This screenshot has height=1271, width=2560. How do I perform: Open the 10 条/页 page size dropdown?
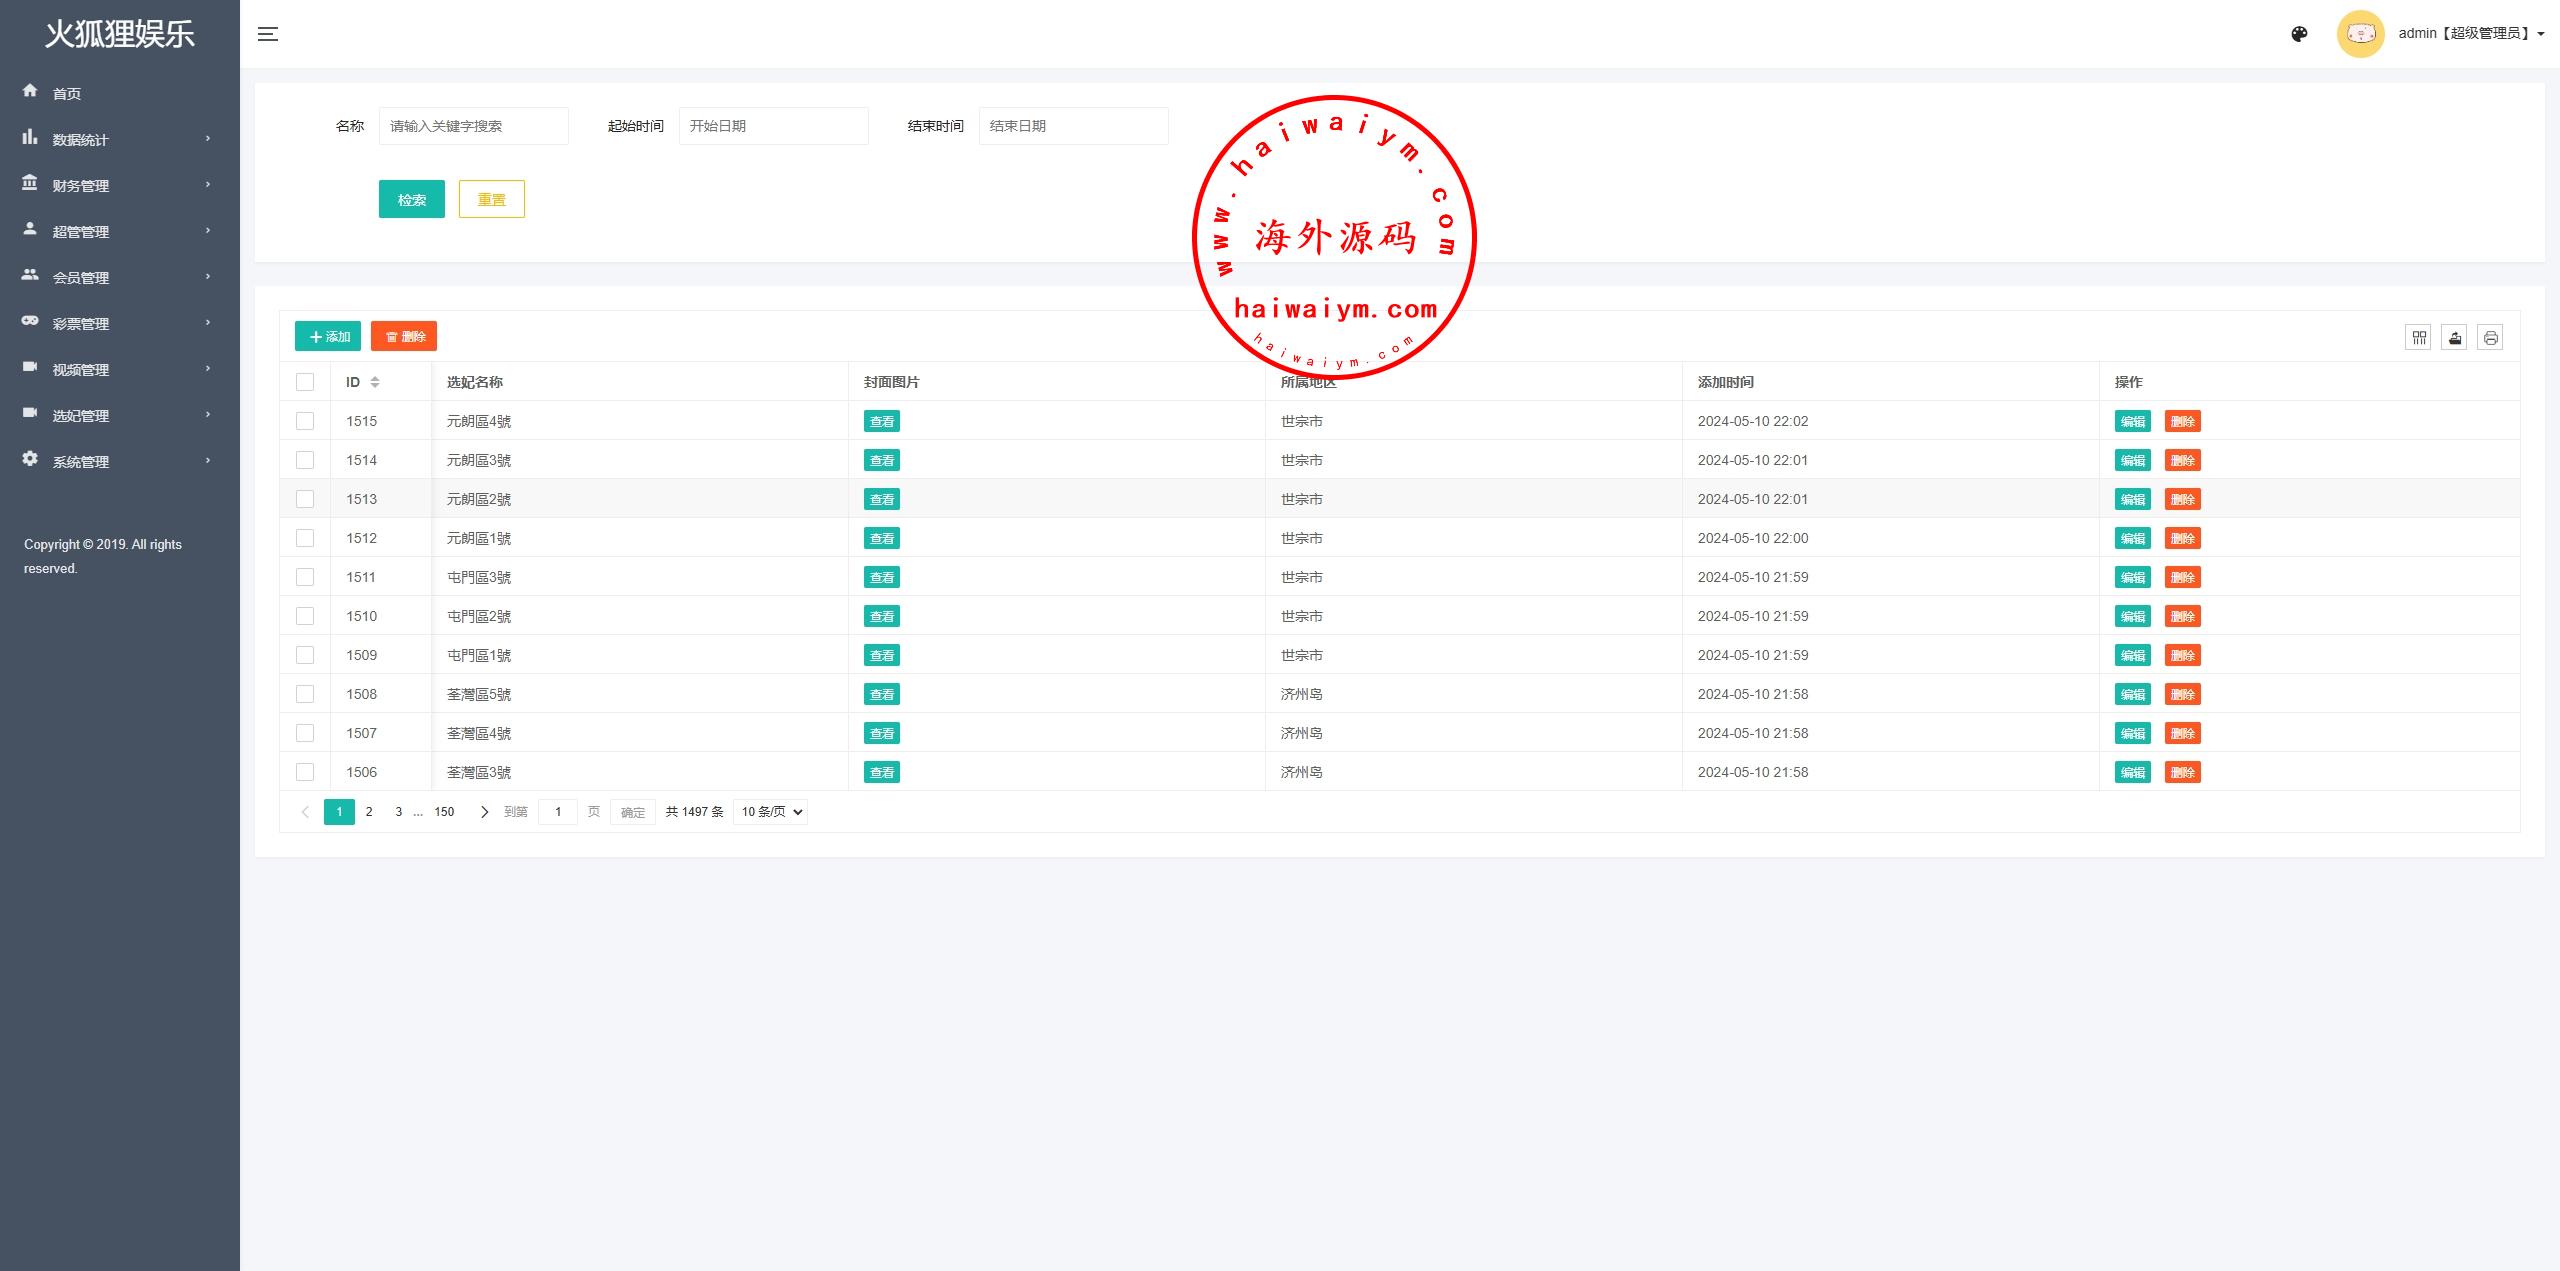pyautogui.click(x=770, y=812)
